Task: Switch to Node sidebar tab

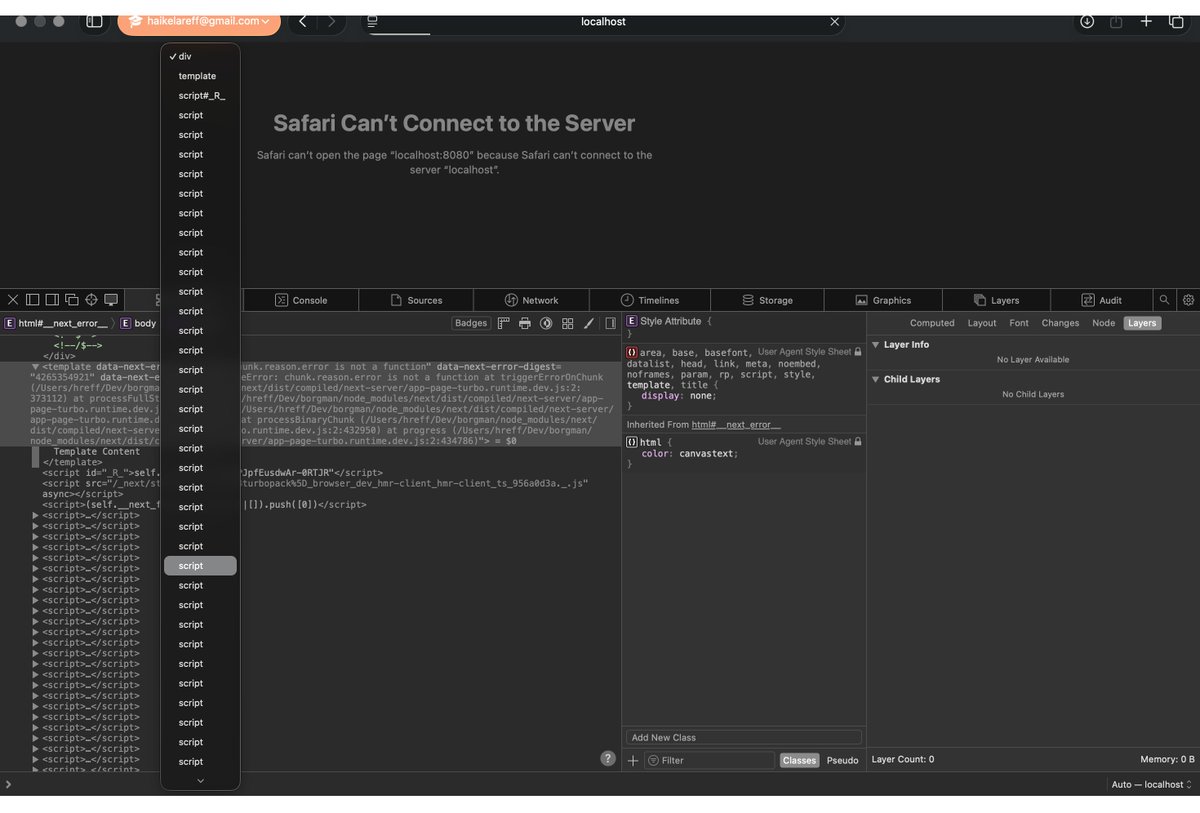Action: (1103, 323)
